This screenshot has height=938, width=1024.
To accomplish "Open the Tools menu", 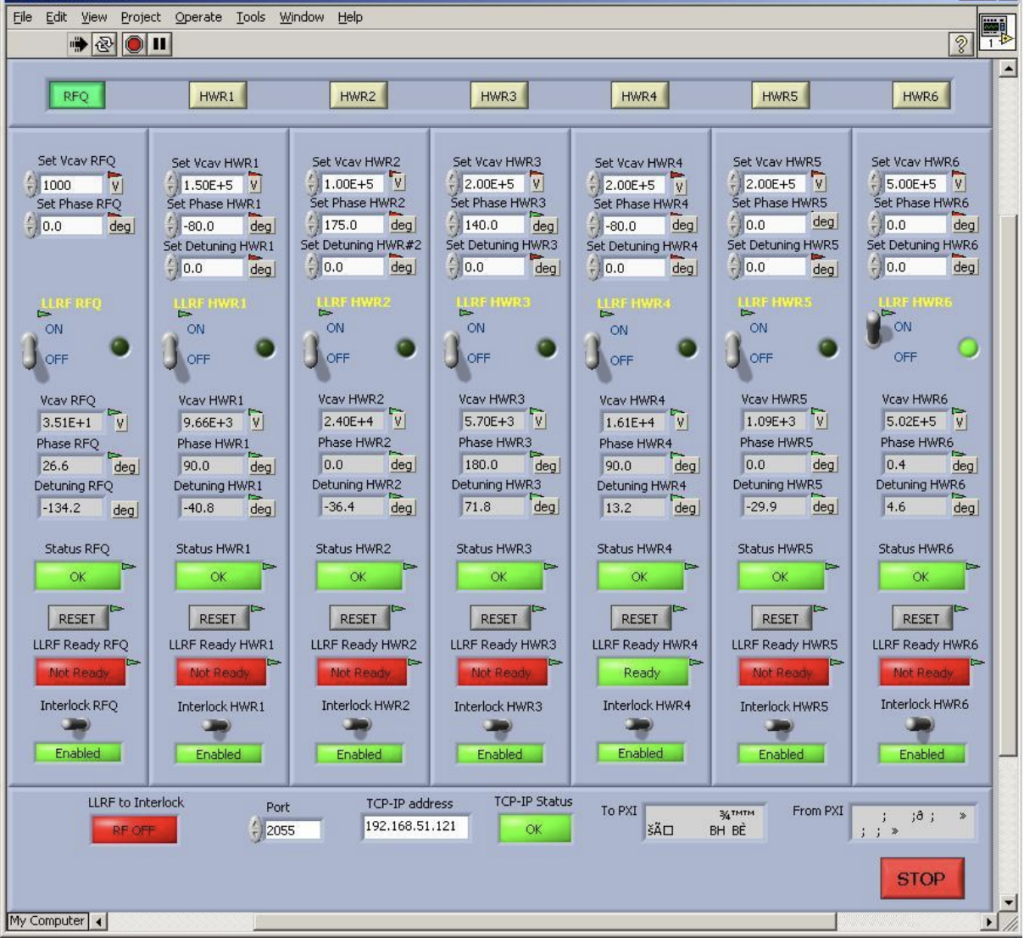I will 250,17.
